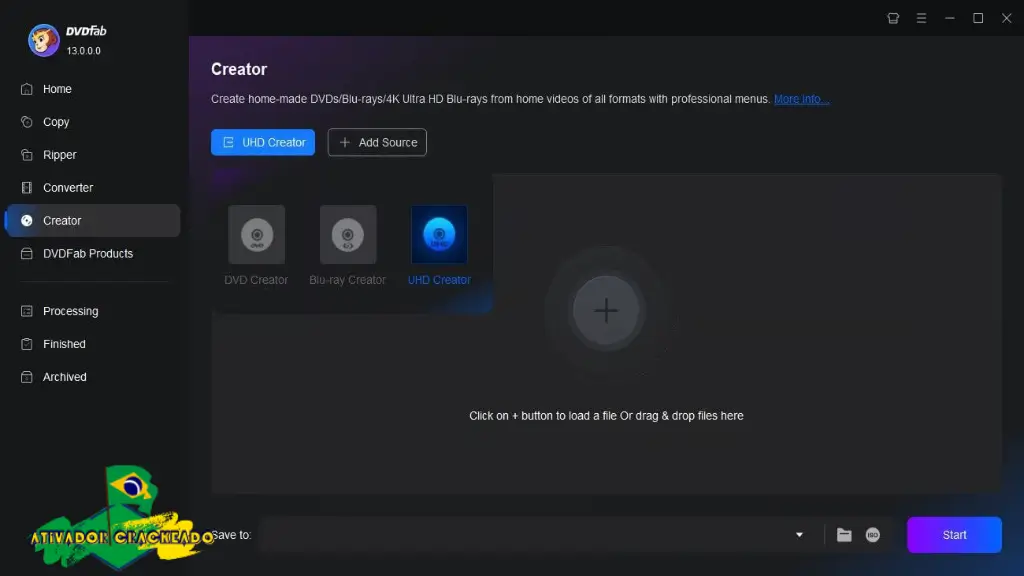Select folder output icon
The height and width of the screenshot is (576, 1024).
844,535
